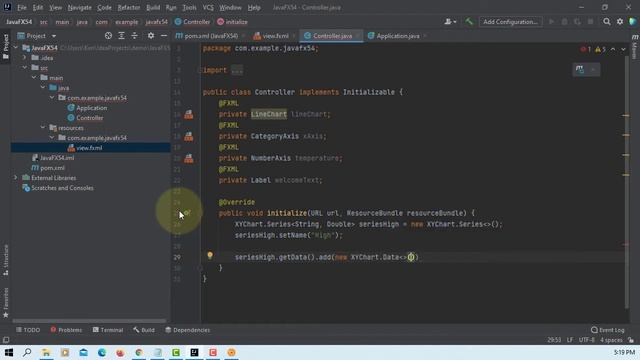
Task: Select opened file locate target icon
Action: coord(108,36)
